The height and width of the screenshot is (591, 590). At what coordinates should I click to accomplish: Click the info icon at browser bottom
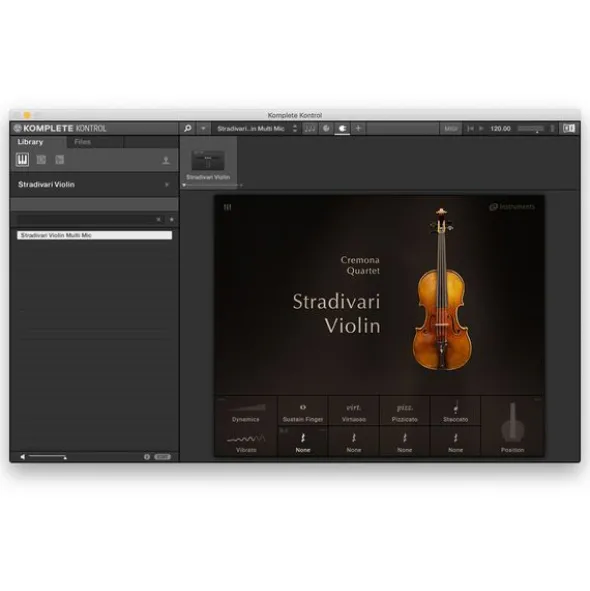(x=147, y=457)
